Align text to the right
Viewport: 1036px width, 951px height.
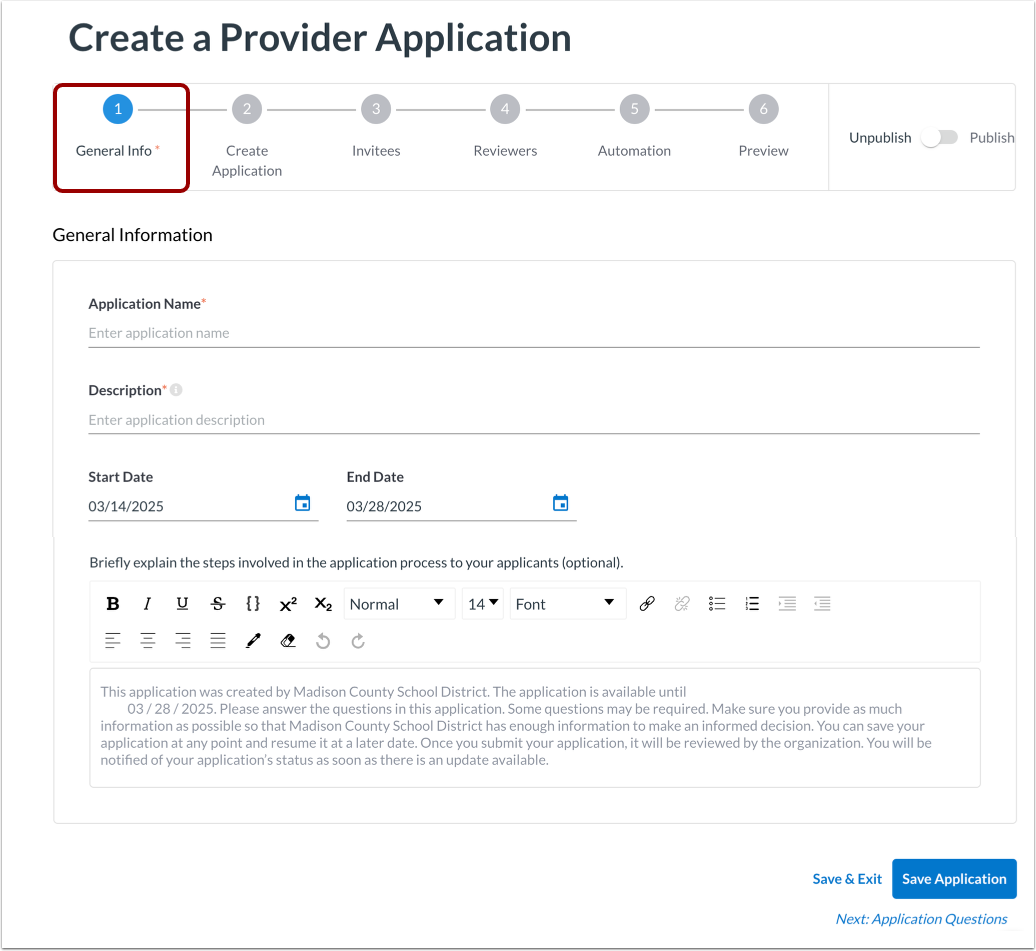pyautogui.click(x=183, y=640)
